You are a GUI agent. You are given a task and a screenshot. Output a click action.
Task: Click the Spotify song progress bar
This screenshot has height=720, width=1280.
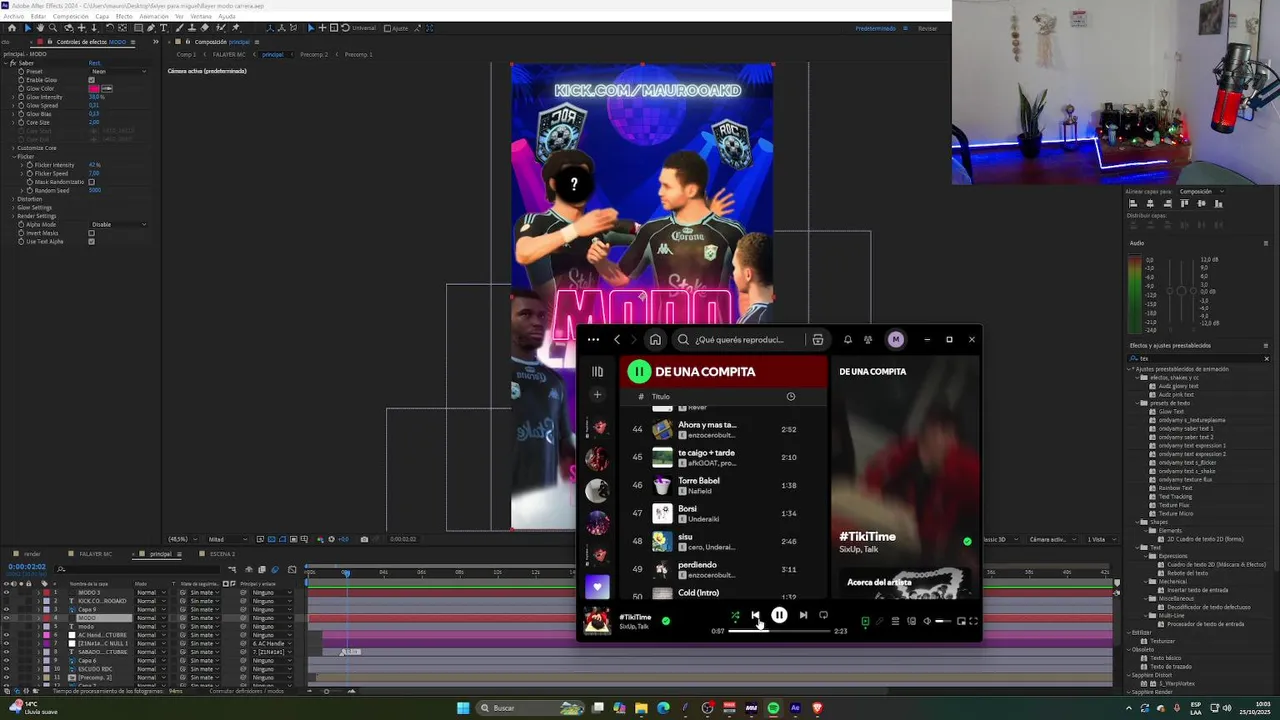[x=779, y=631]
